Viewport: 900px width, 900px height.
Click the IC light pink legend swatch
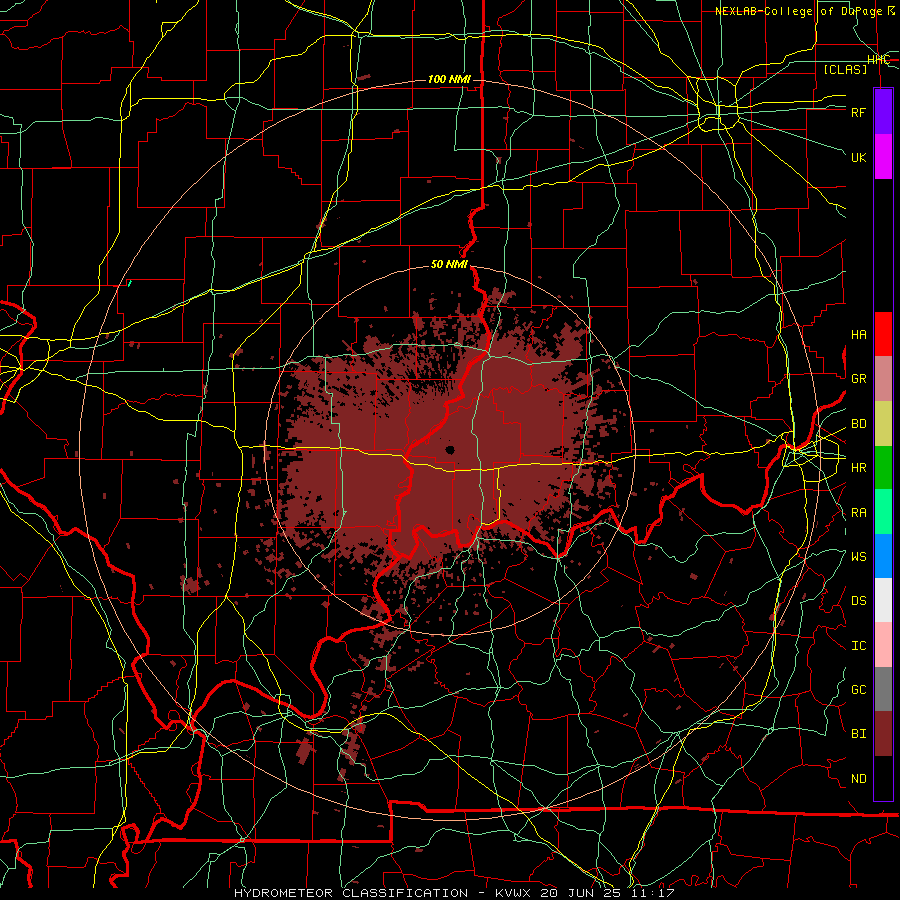[x=883, y=645]
